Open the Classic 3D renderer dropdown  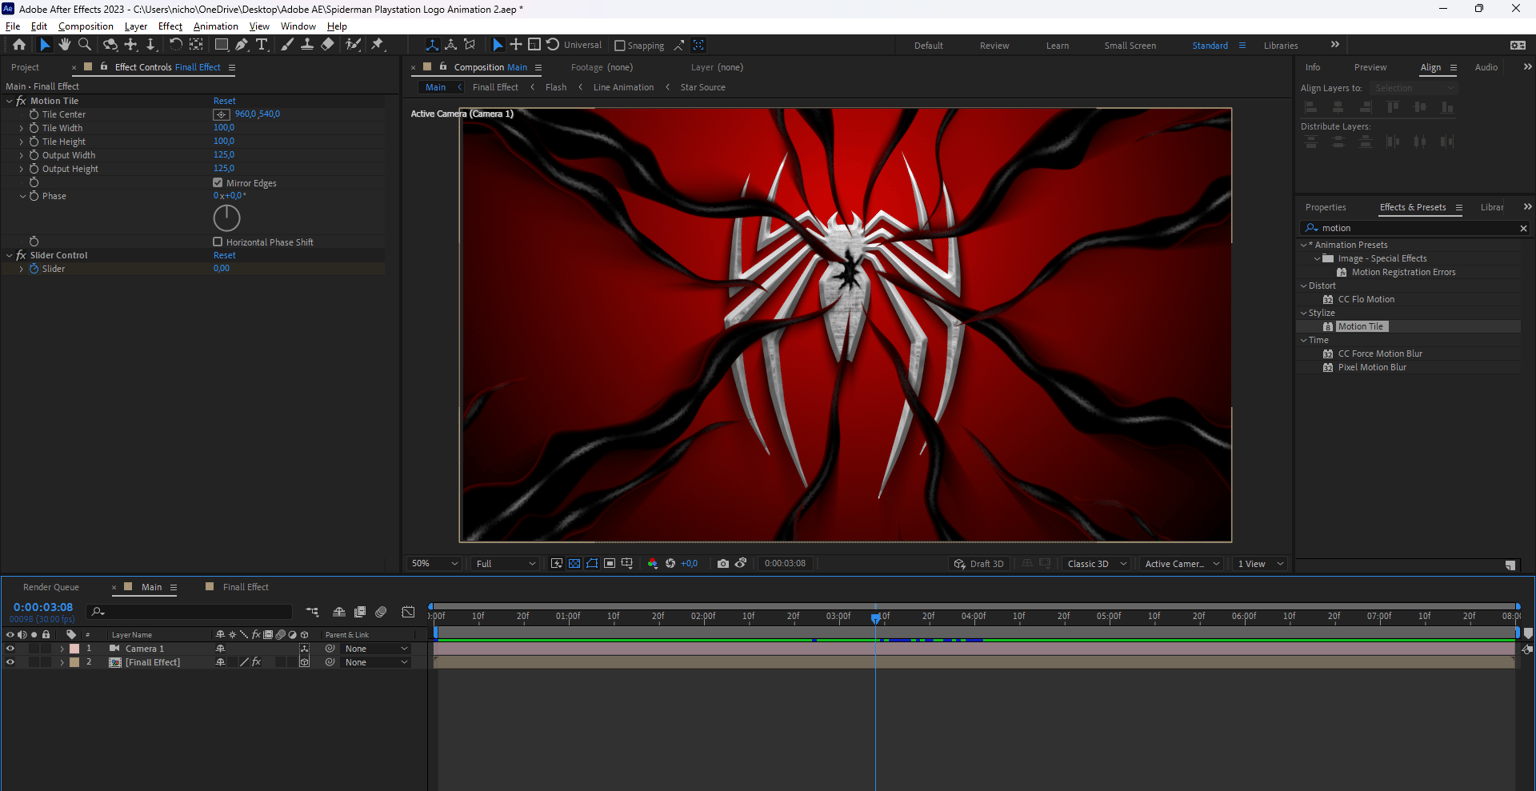tap(1097, 564)
